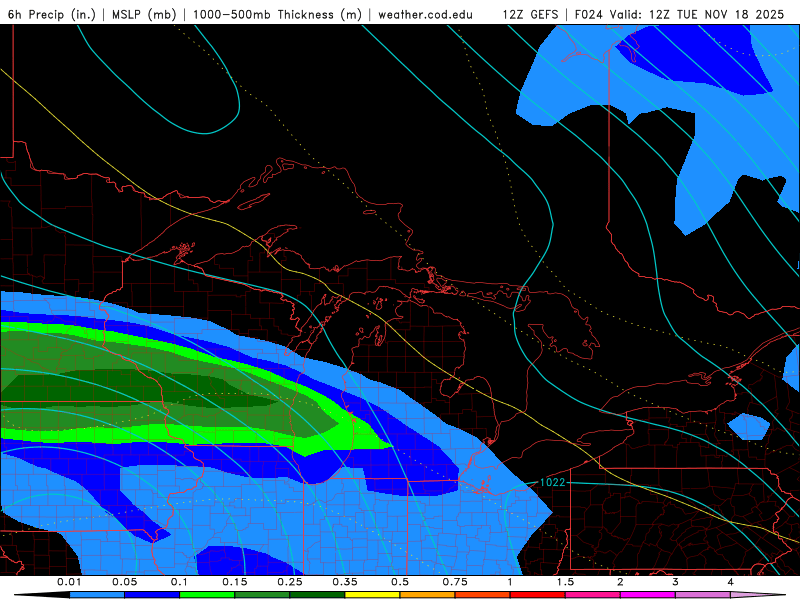Image resolution: width=800 pixels, height=600 pixels.
Task: Select the yellow 0.35–0.5 legend swatch
Action: click(x=372, y=595)
